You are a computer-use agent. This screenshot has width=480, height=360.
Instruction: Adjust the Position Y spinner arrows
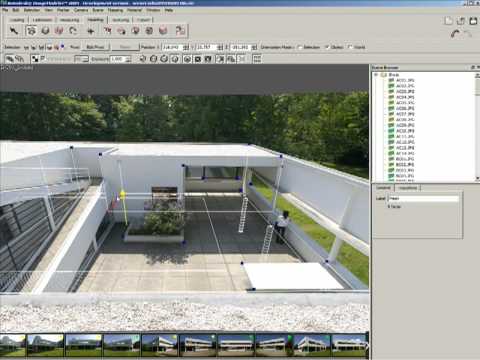220,47
